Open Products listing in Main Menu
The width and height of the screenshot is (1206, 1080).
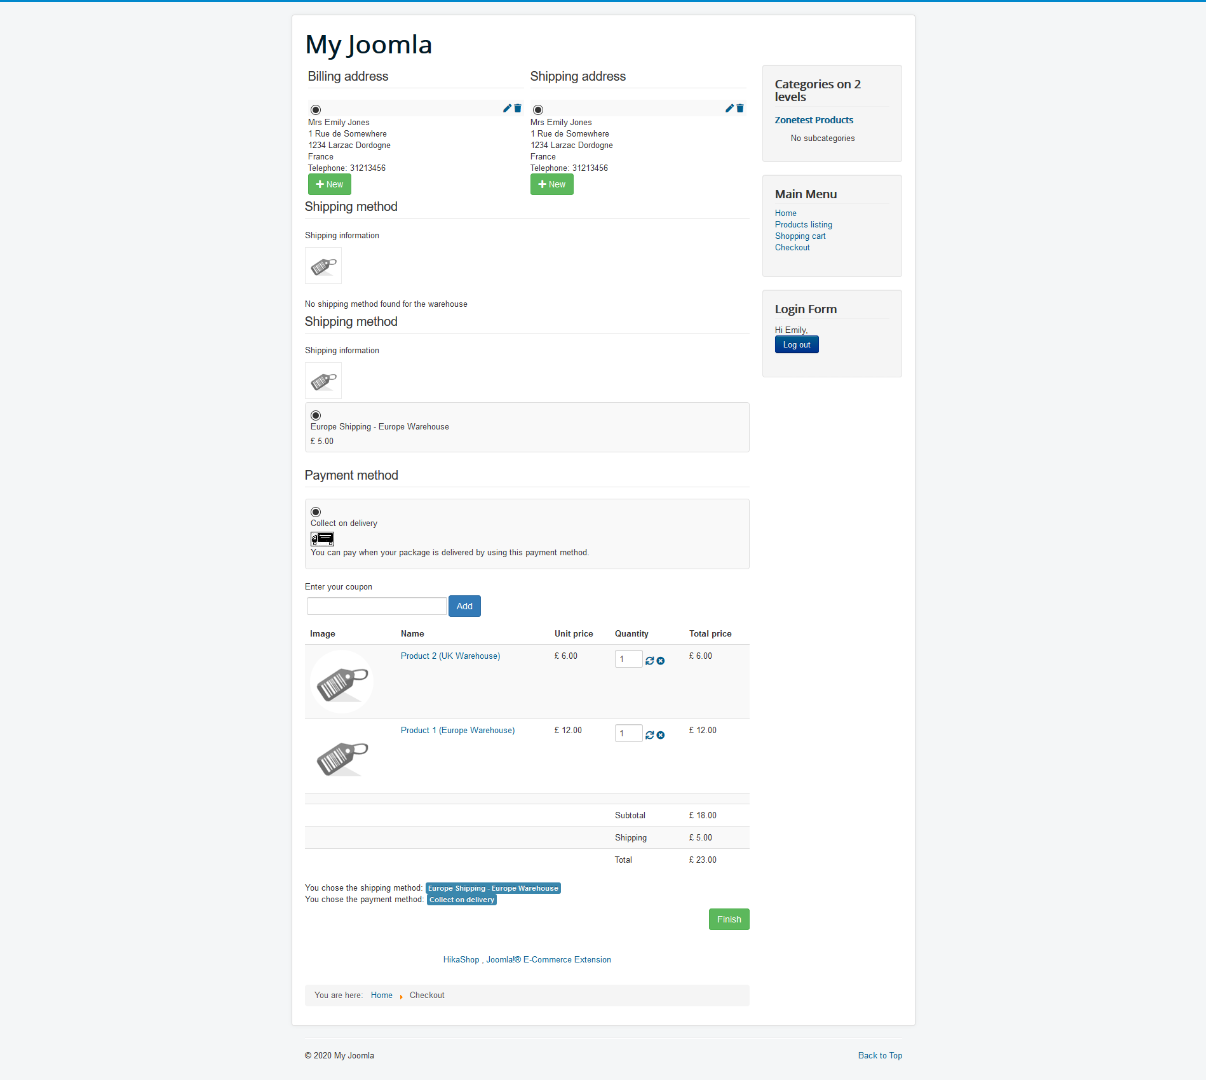click(x=803, y=225)
